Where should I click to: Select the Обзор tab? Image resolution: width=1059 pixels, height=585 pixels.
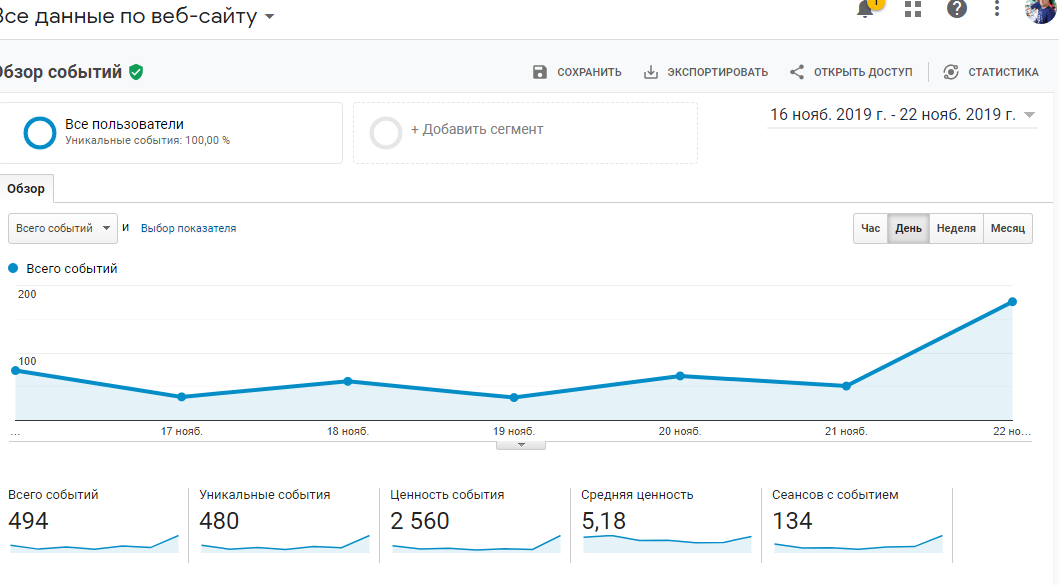tap(26, 189)
